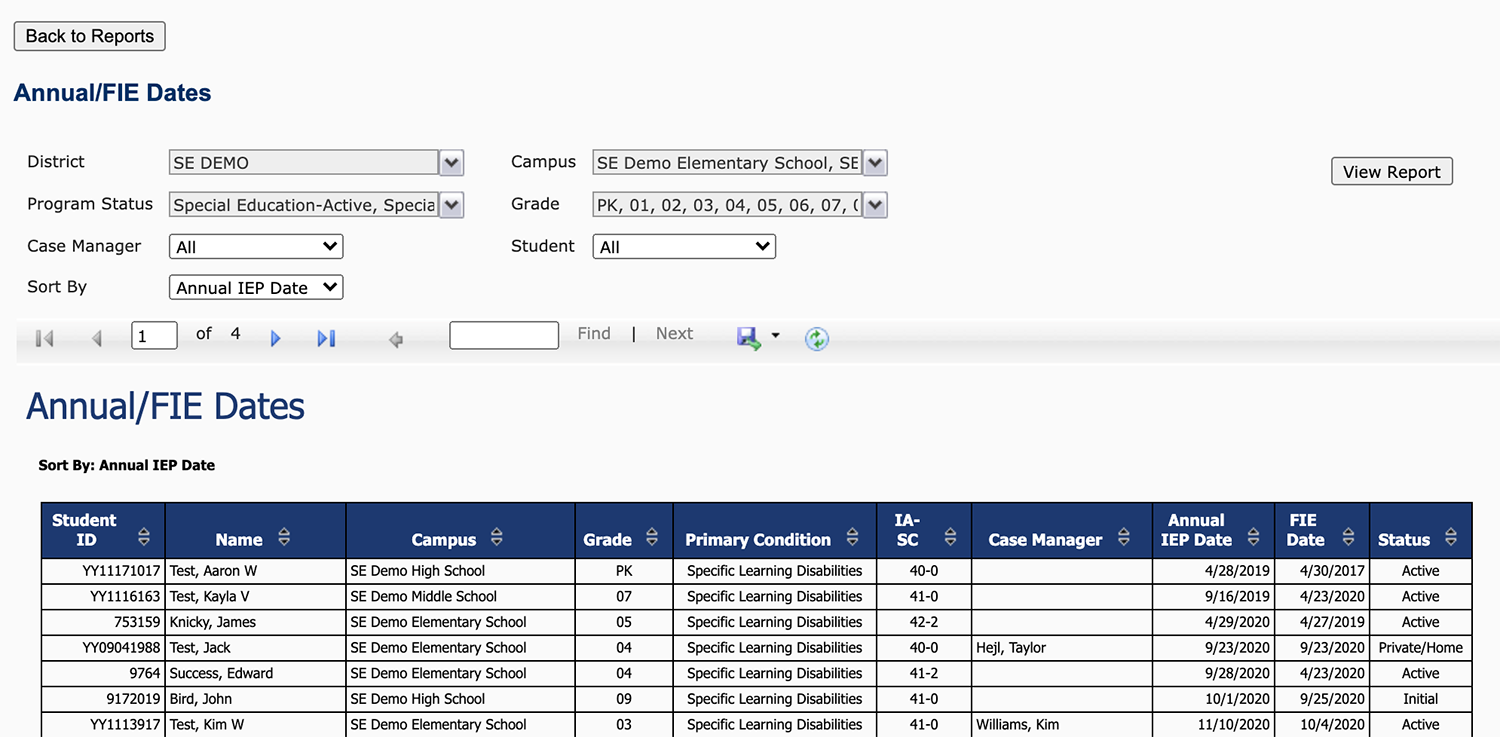This screenshot has width=1500, height=737.
Task: Sort by FIE Date column arrows
Action: (x=1348, y=537)
